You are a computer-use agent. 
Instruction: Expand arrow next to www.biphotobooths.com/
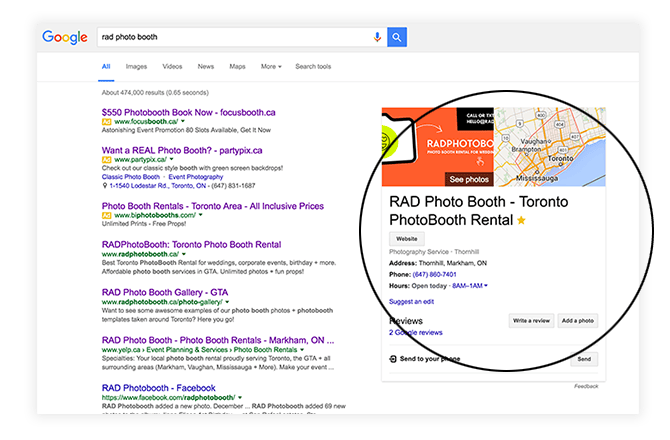pos(200,215)
